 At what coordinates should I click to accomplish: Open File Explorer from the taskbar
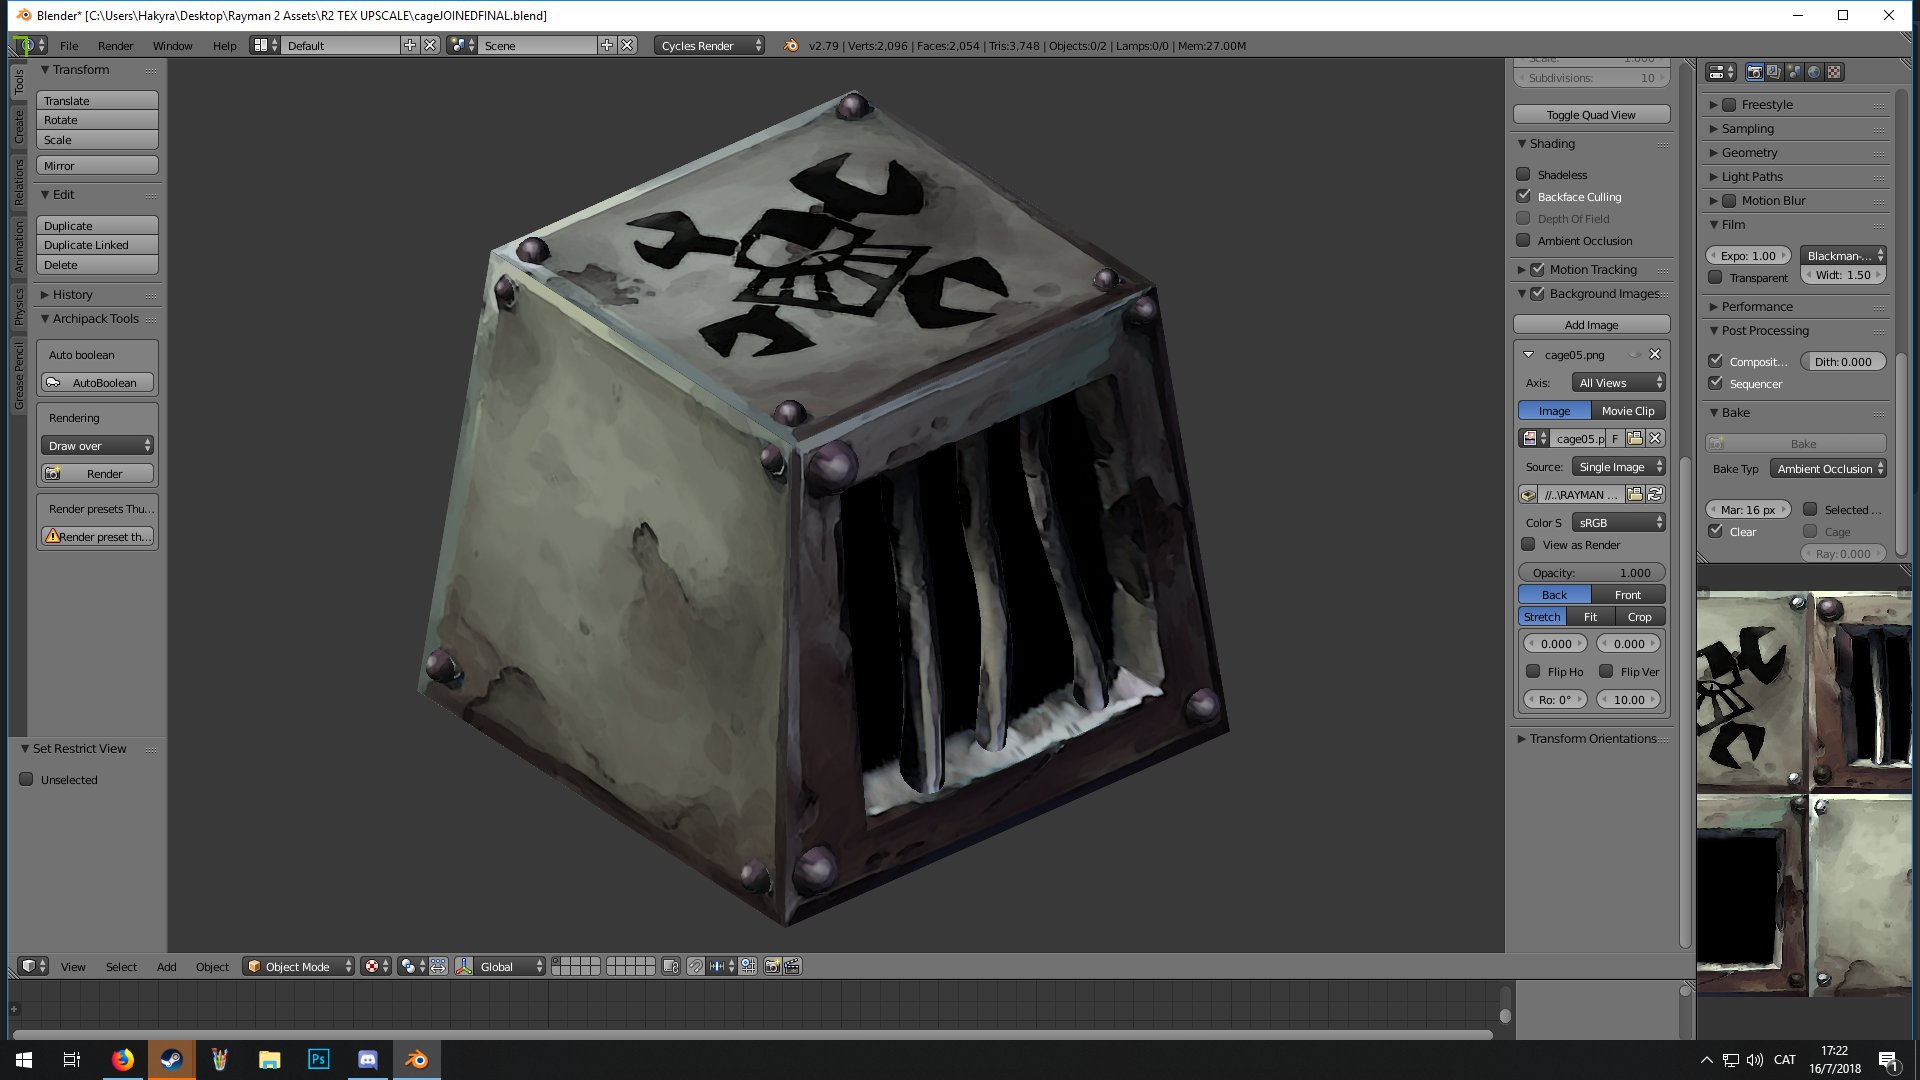tap(270, 1060)
